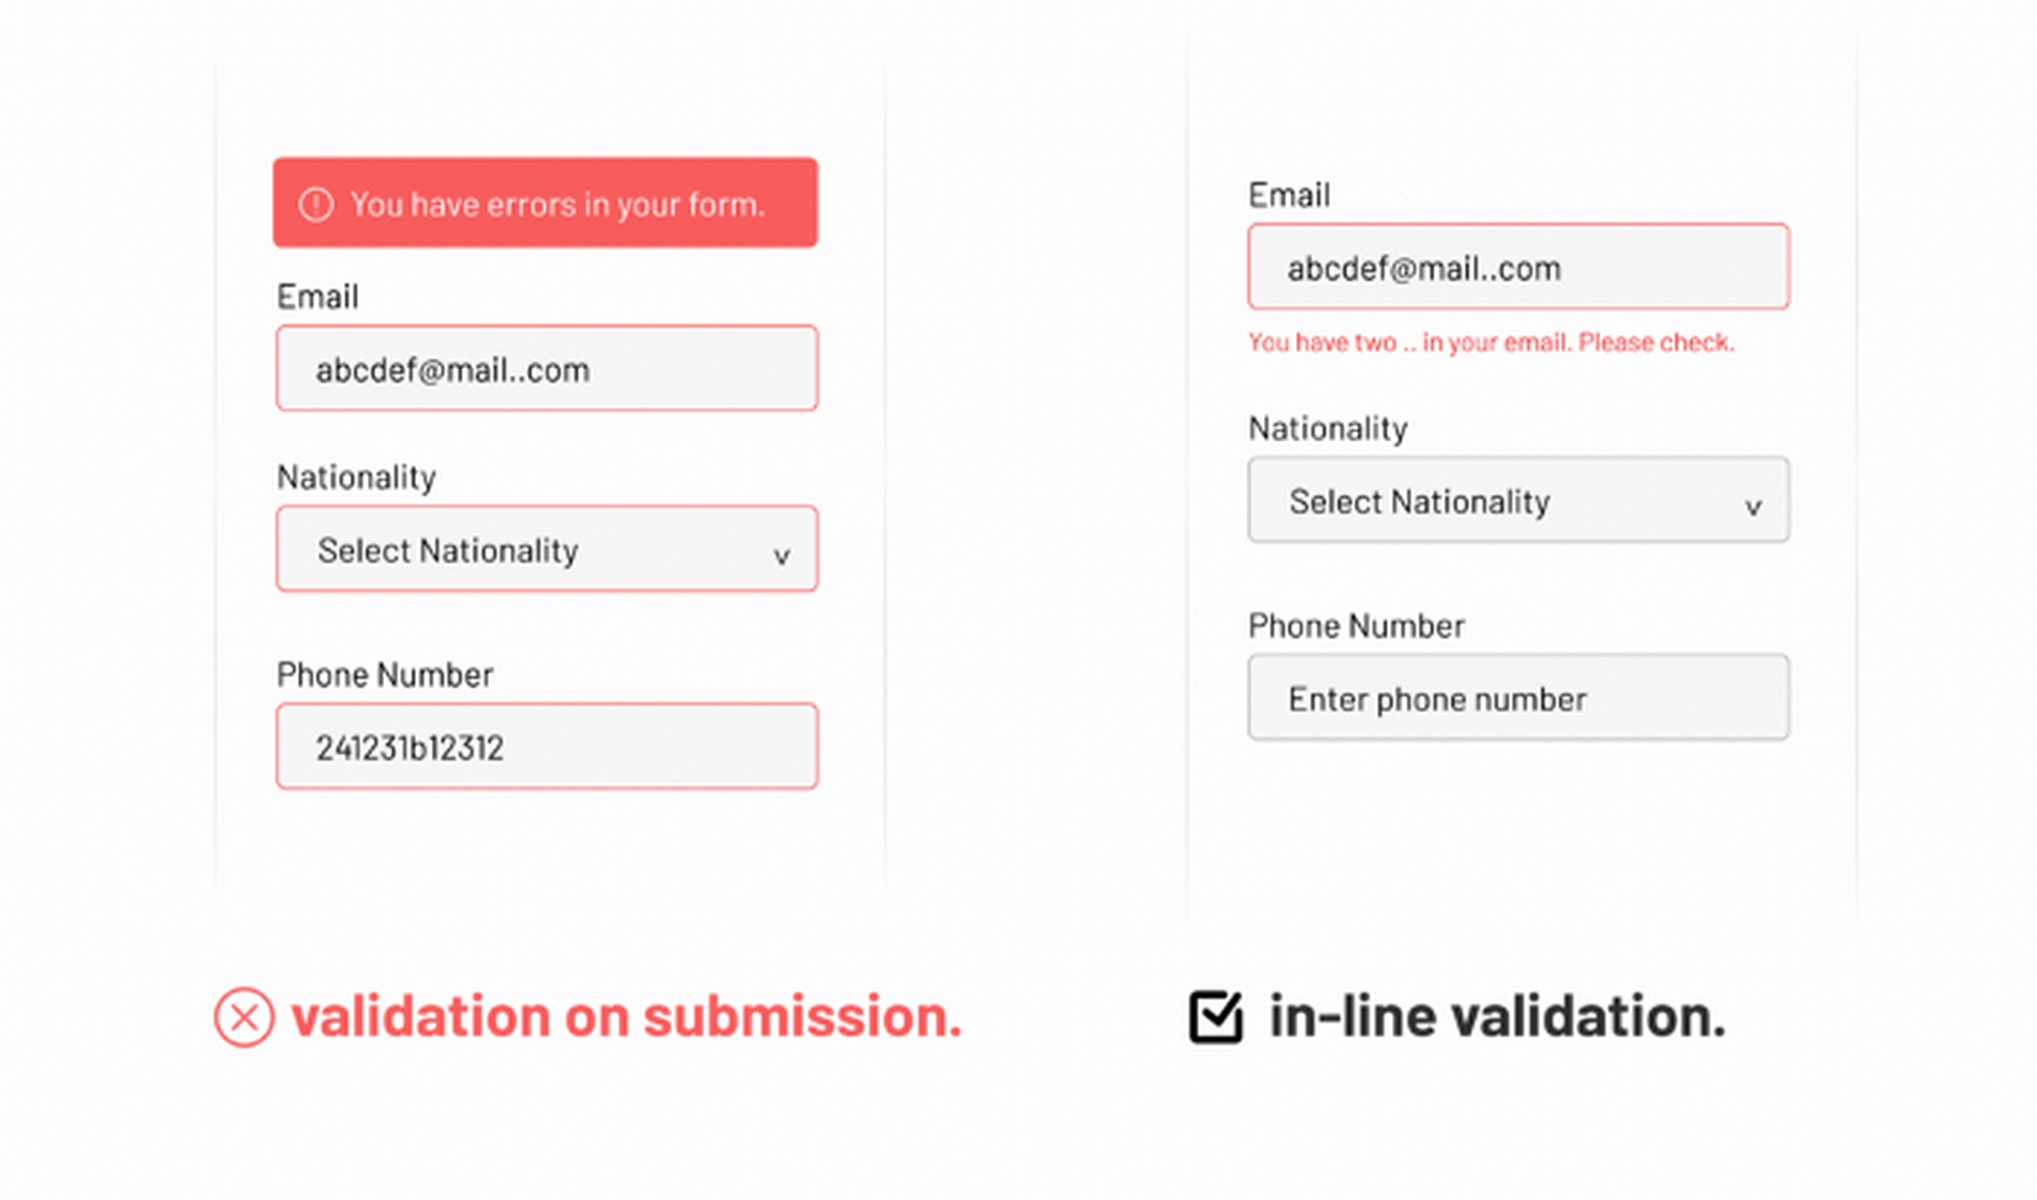The width and height of the screenshot is (2037, 1200).
Task: Click the Phone Number label above 241231b12312
Action: tap(384, 675)
